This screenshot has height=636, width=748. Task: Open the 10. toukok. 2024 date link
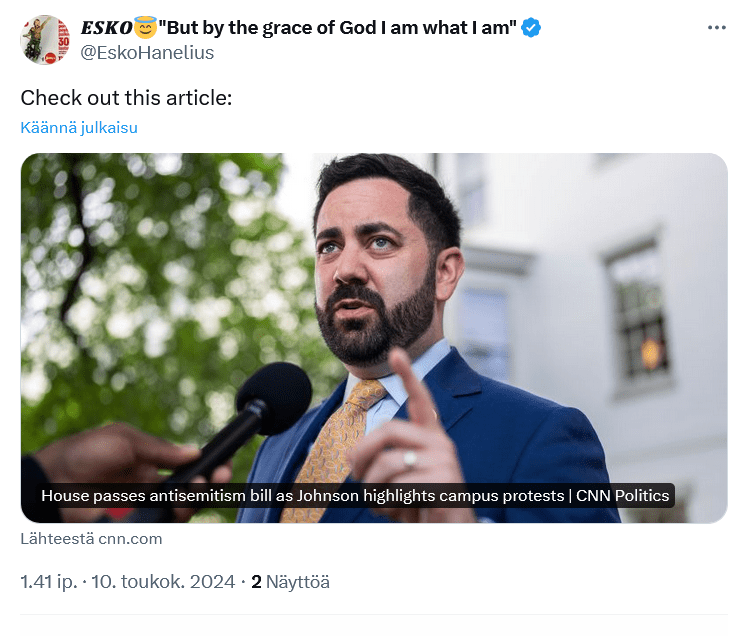[163, 581]
